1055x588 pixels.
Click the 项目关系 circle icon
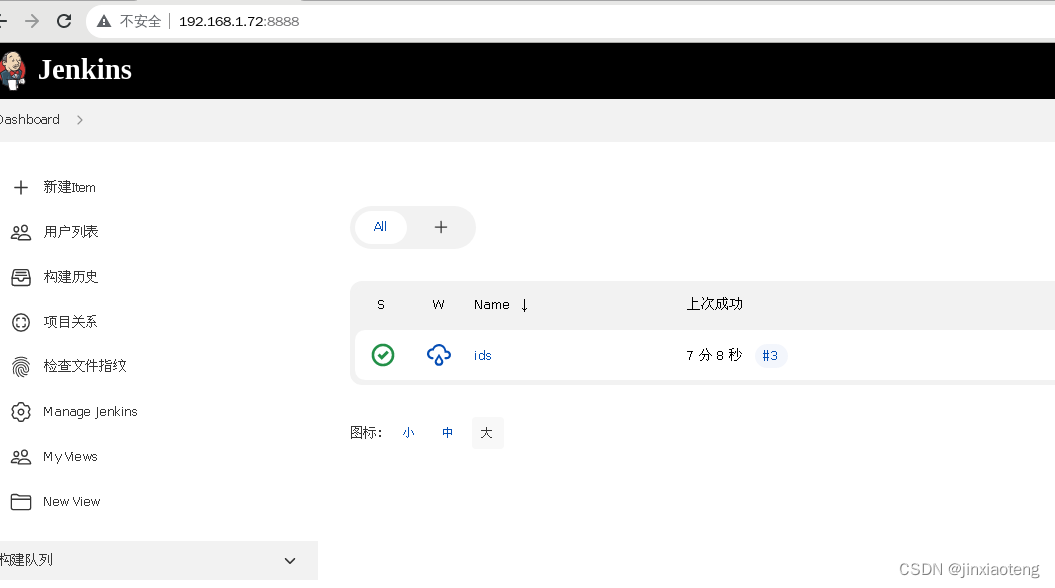point(21,322)
